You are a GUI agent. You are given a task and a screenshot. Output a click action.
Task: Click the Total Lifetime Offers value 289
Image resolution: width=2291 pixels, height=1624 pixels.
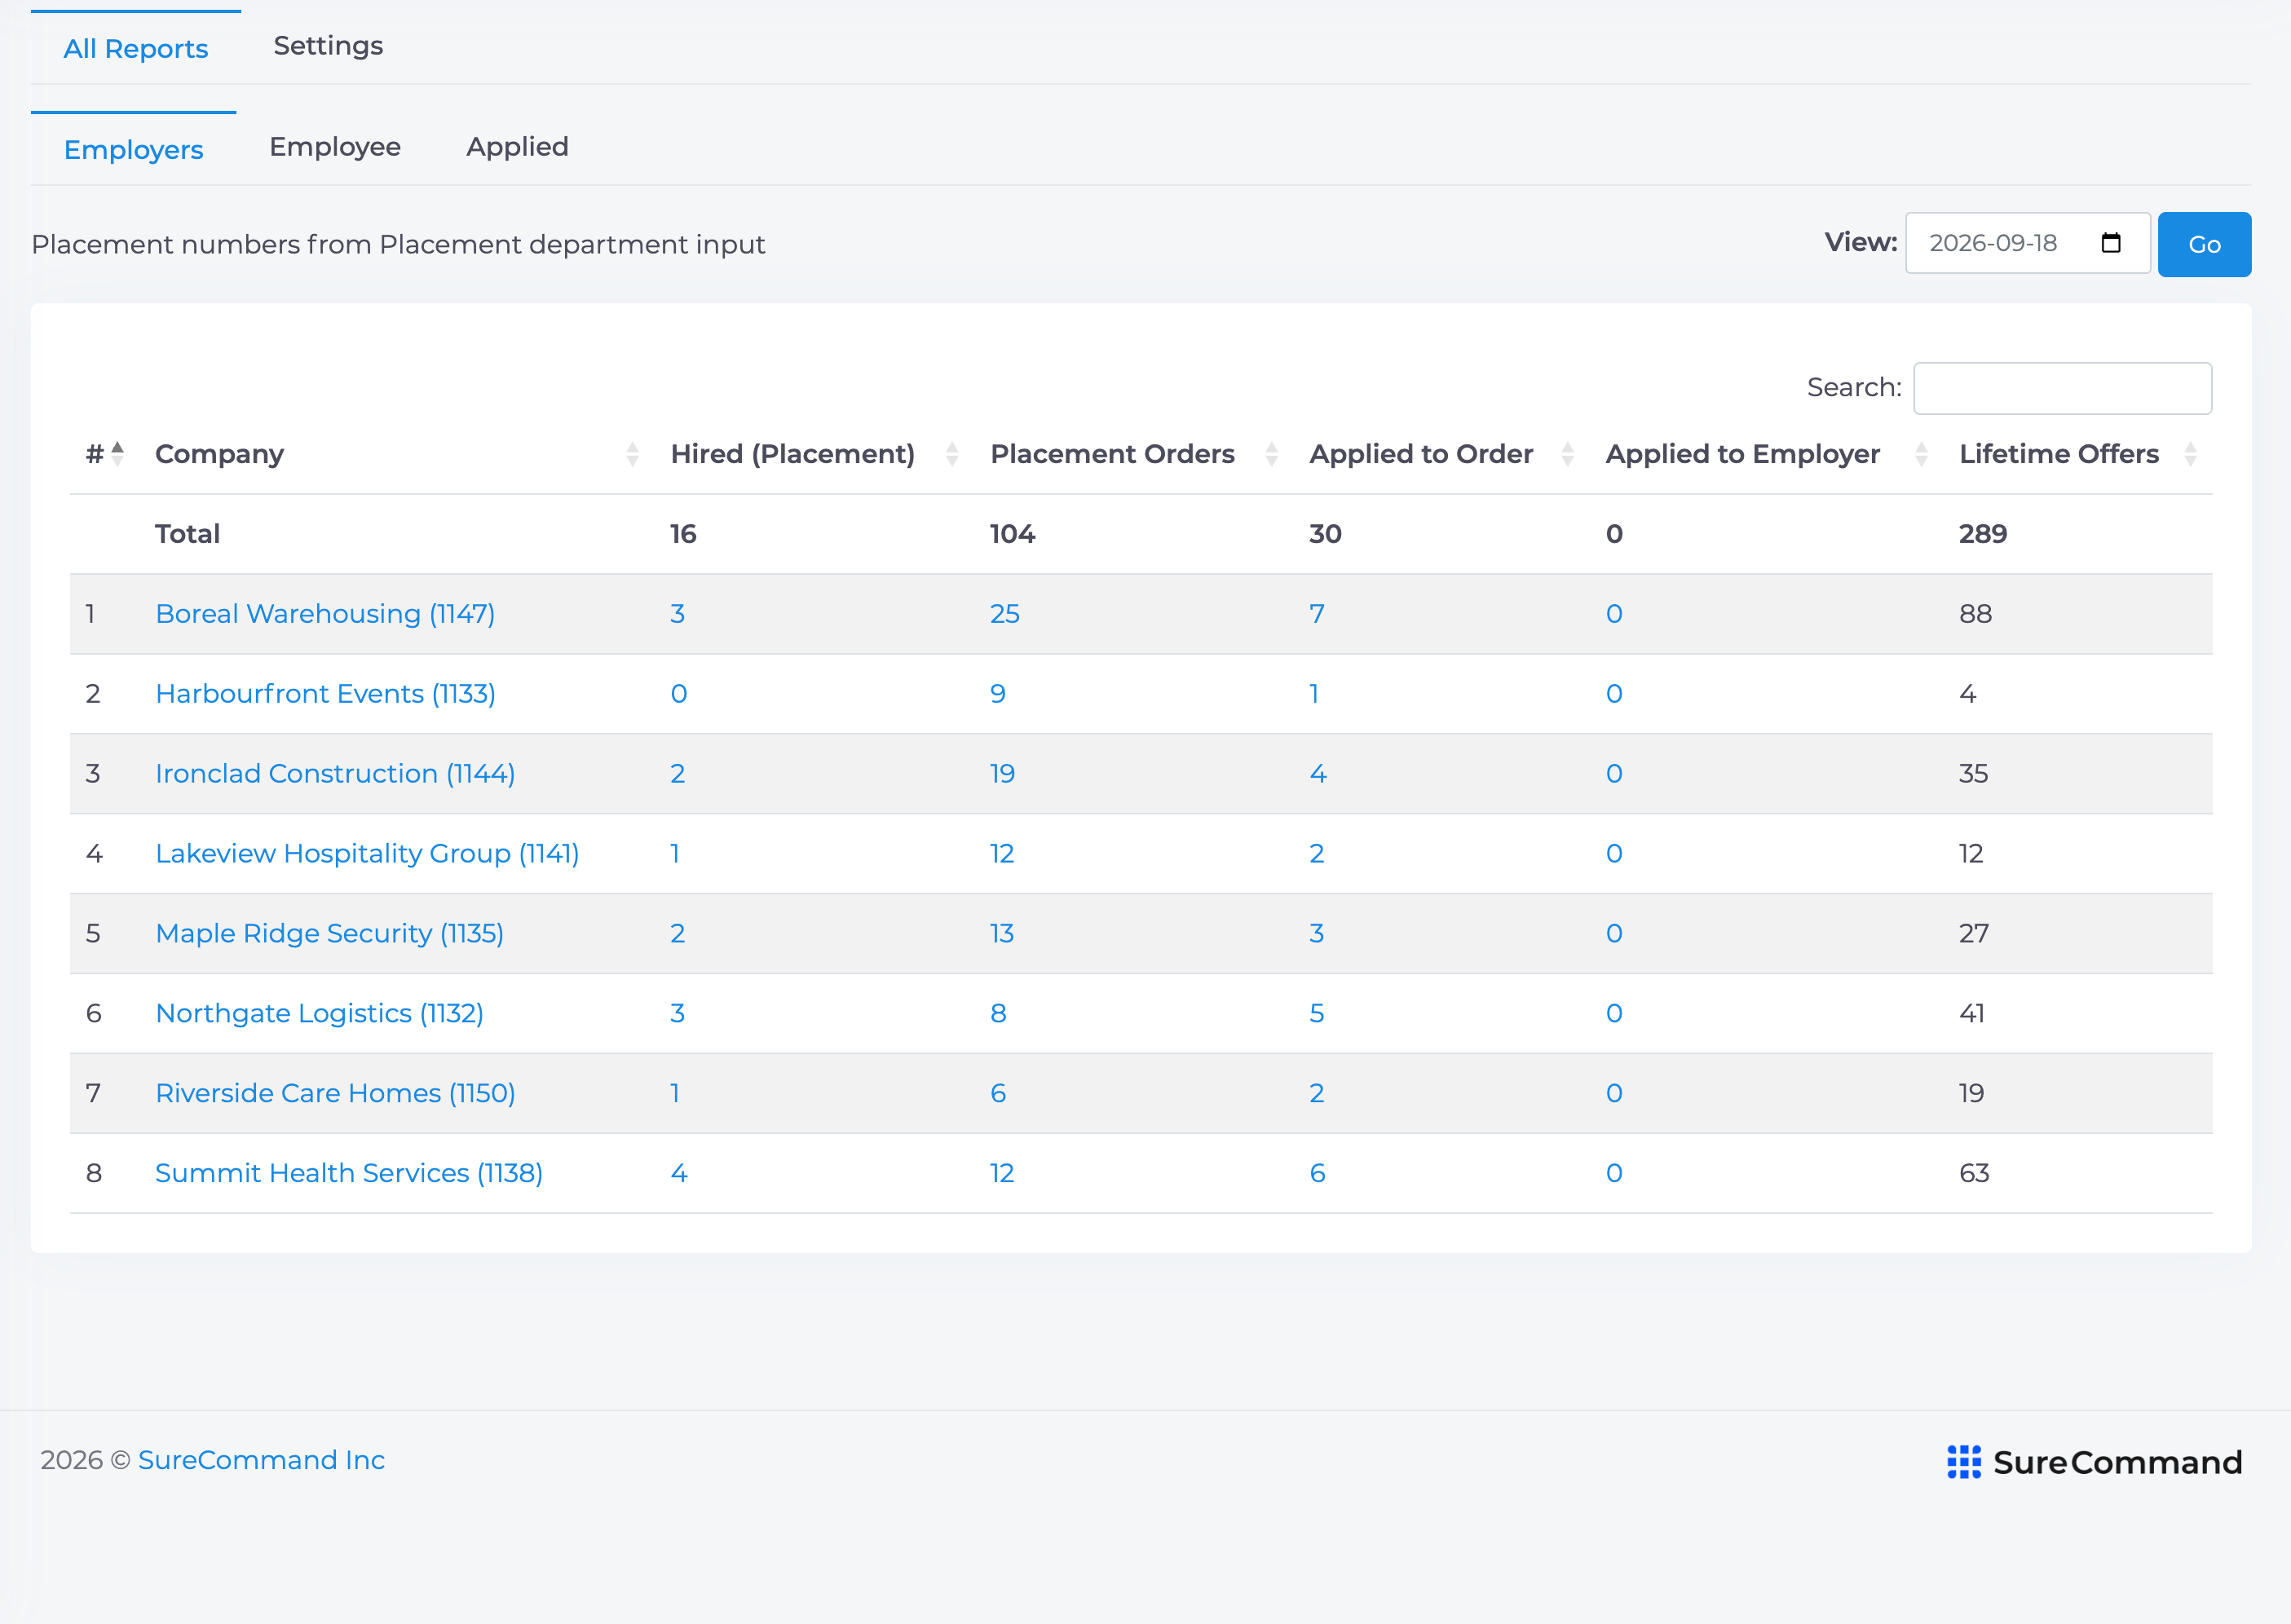pos(1983,534)
